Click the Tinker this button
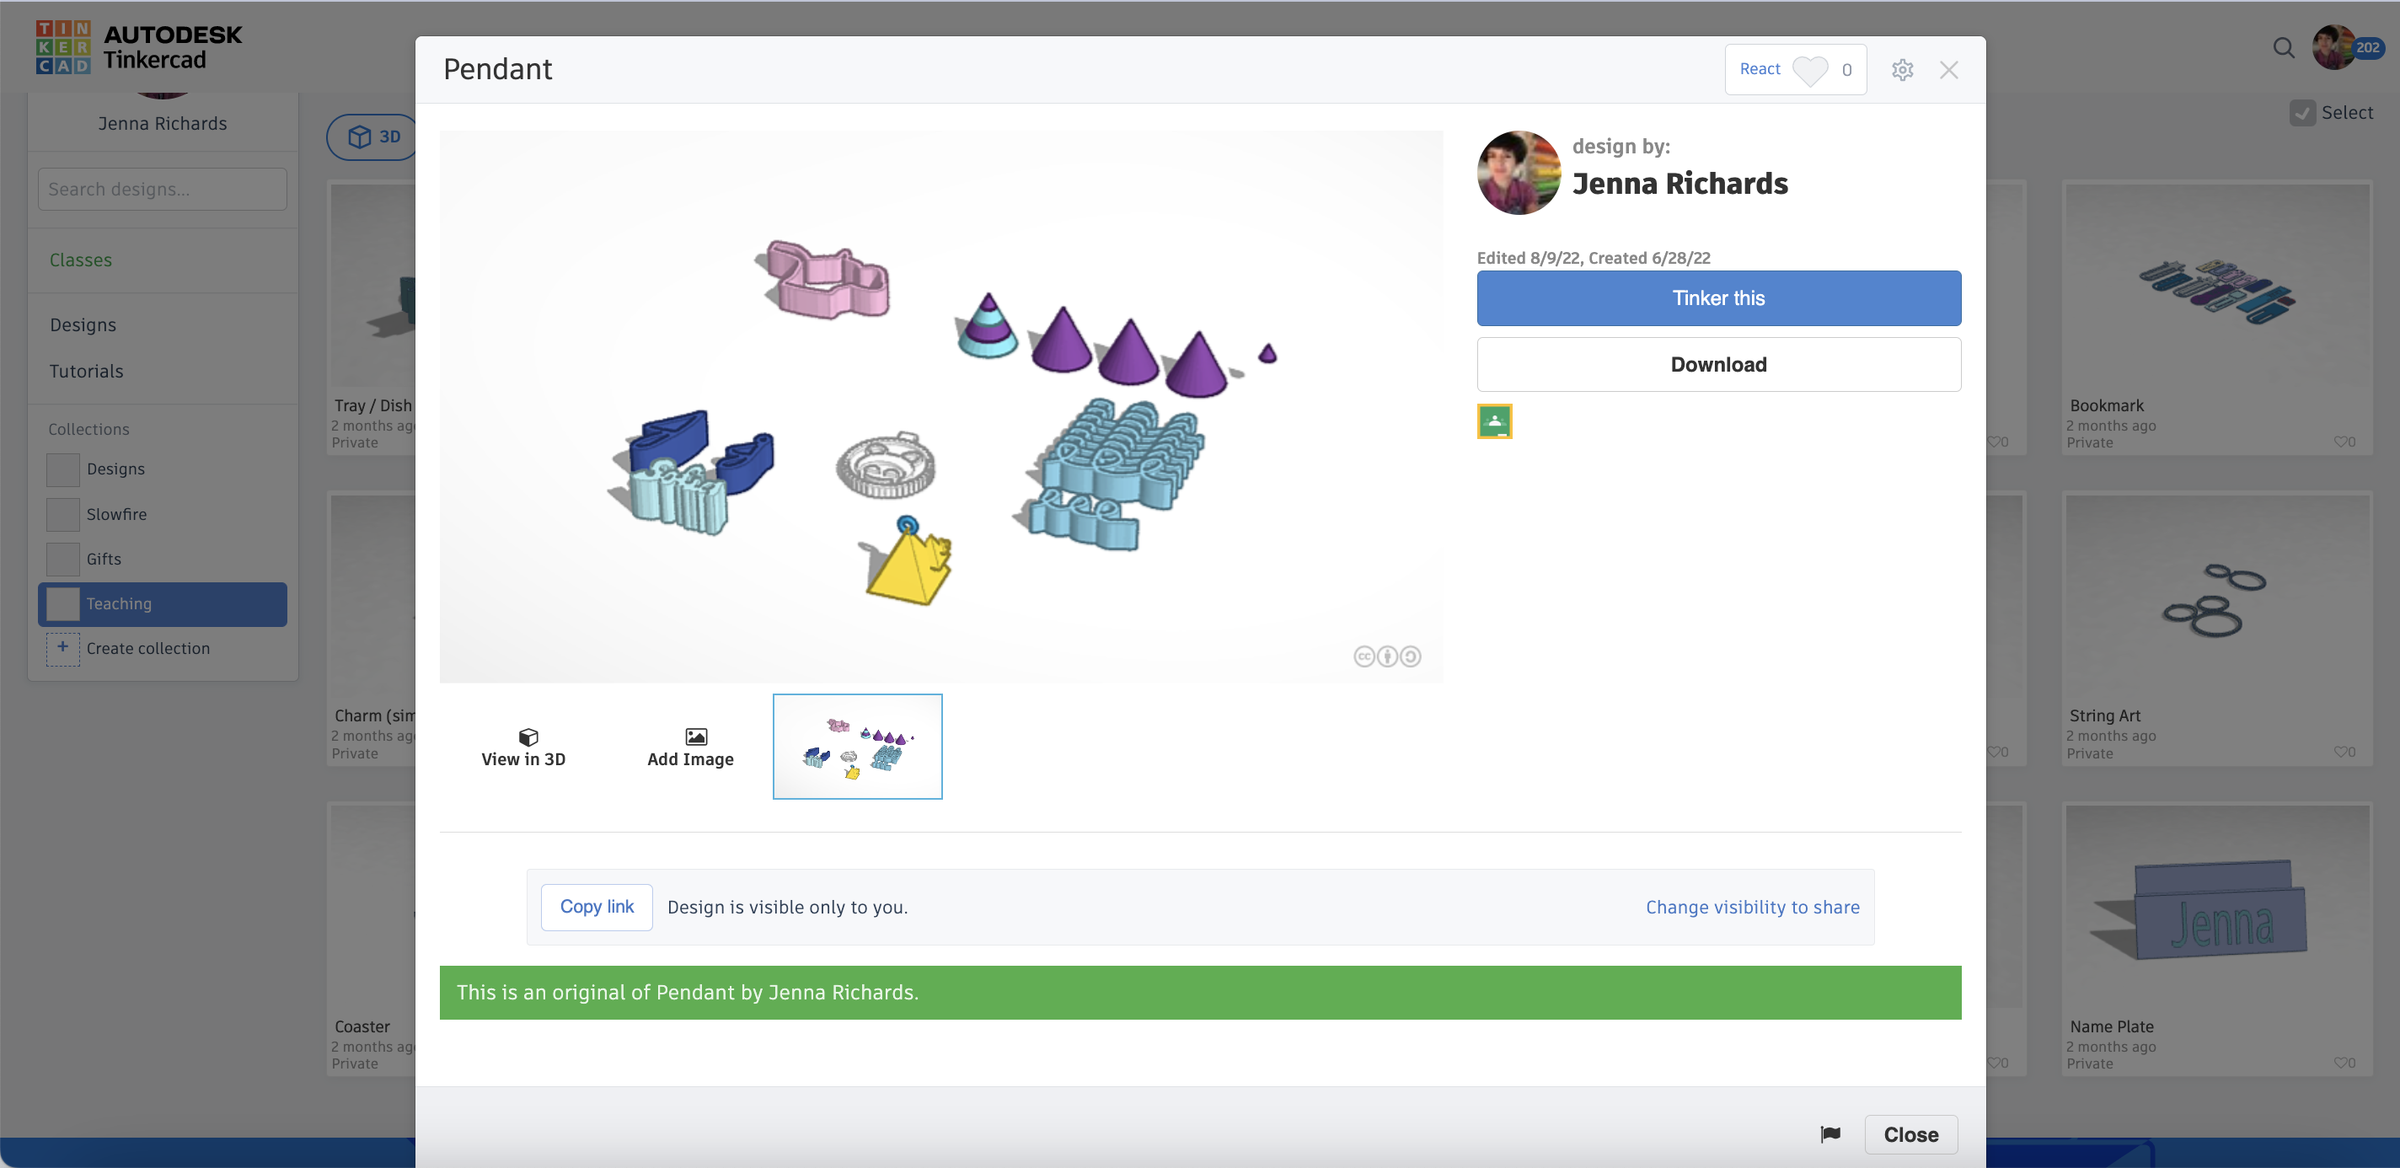 [1718, 298]
